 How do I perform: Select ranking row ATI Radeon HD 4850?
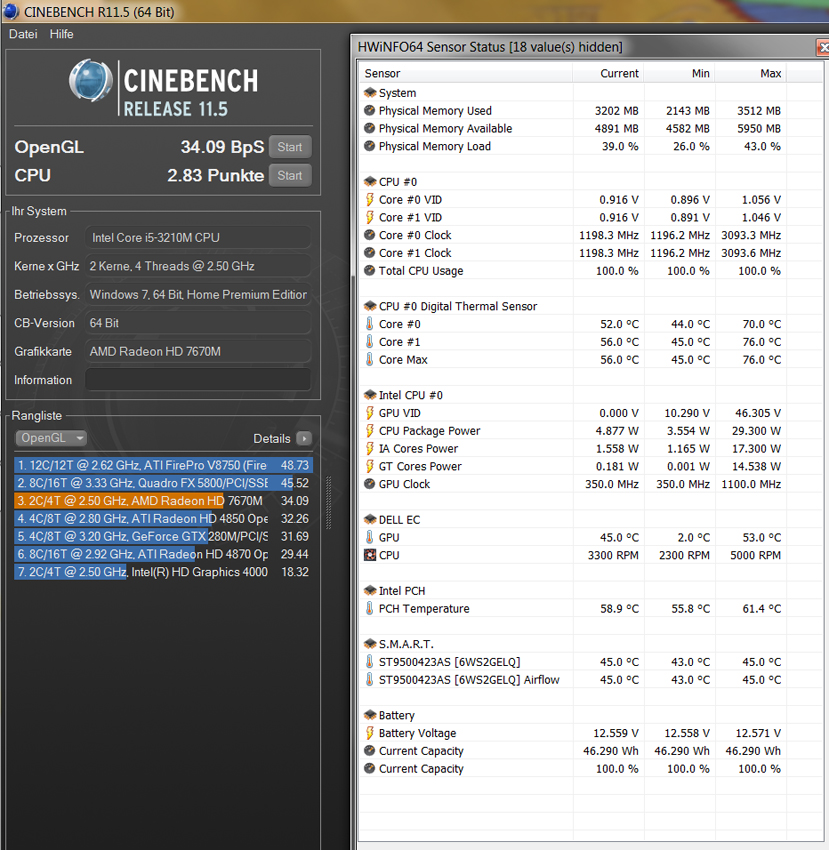[x=163, y=519]
